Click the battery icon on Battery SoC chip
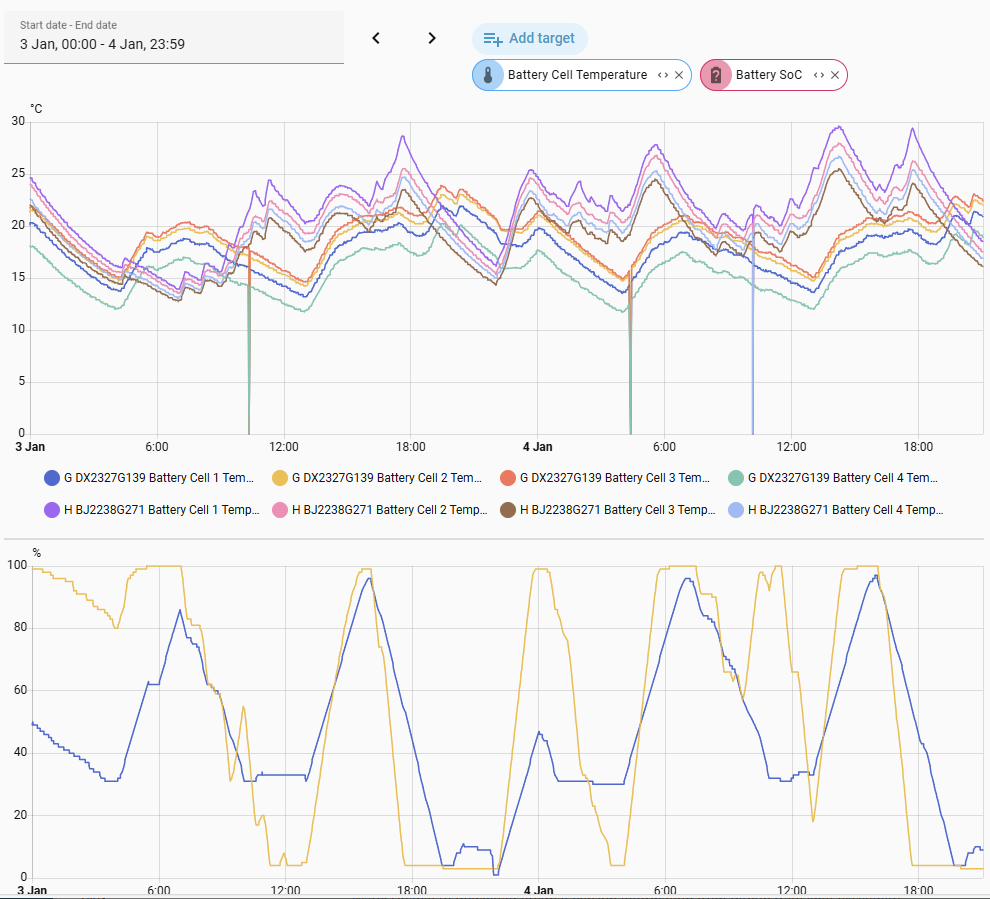Image resolution: width=990 pixels, height=899 pixels. pyautogui.click(x=716, y=75)
